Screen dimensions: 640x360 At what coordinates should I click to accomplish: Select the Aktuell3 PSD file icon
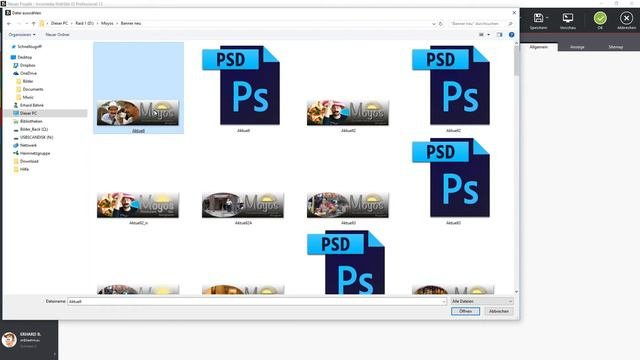click(x=453, y=177)
